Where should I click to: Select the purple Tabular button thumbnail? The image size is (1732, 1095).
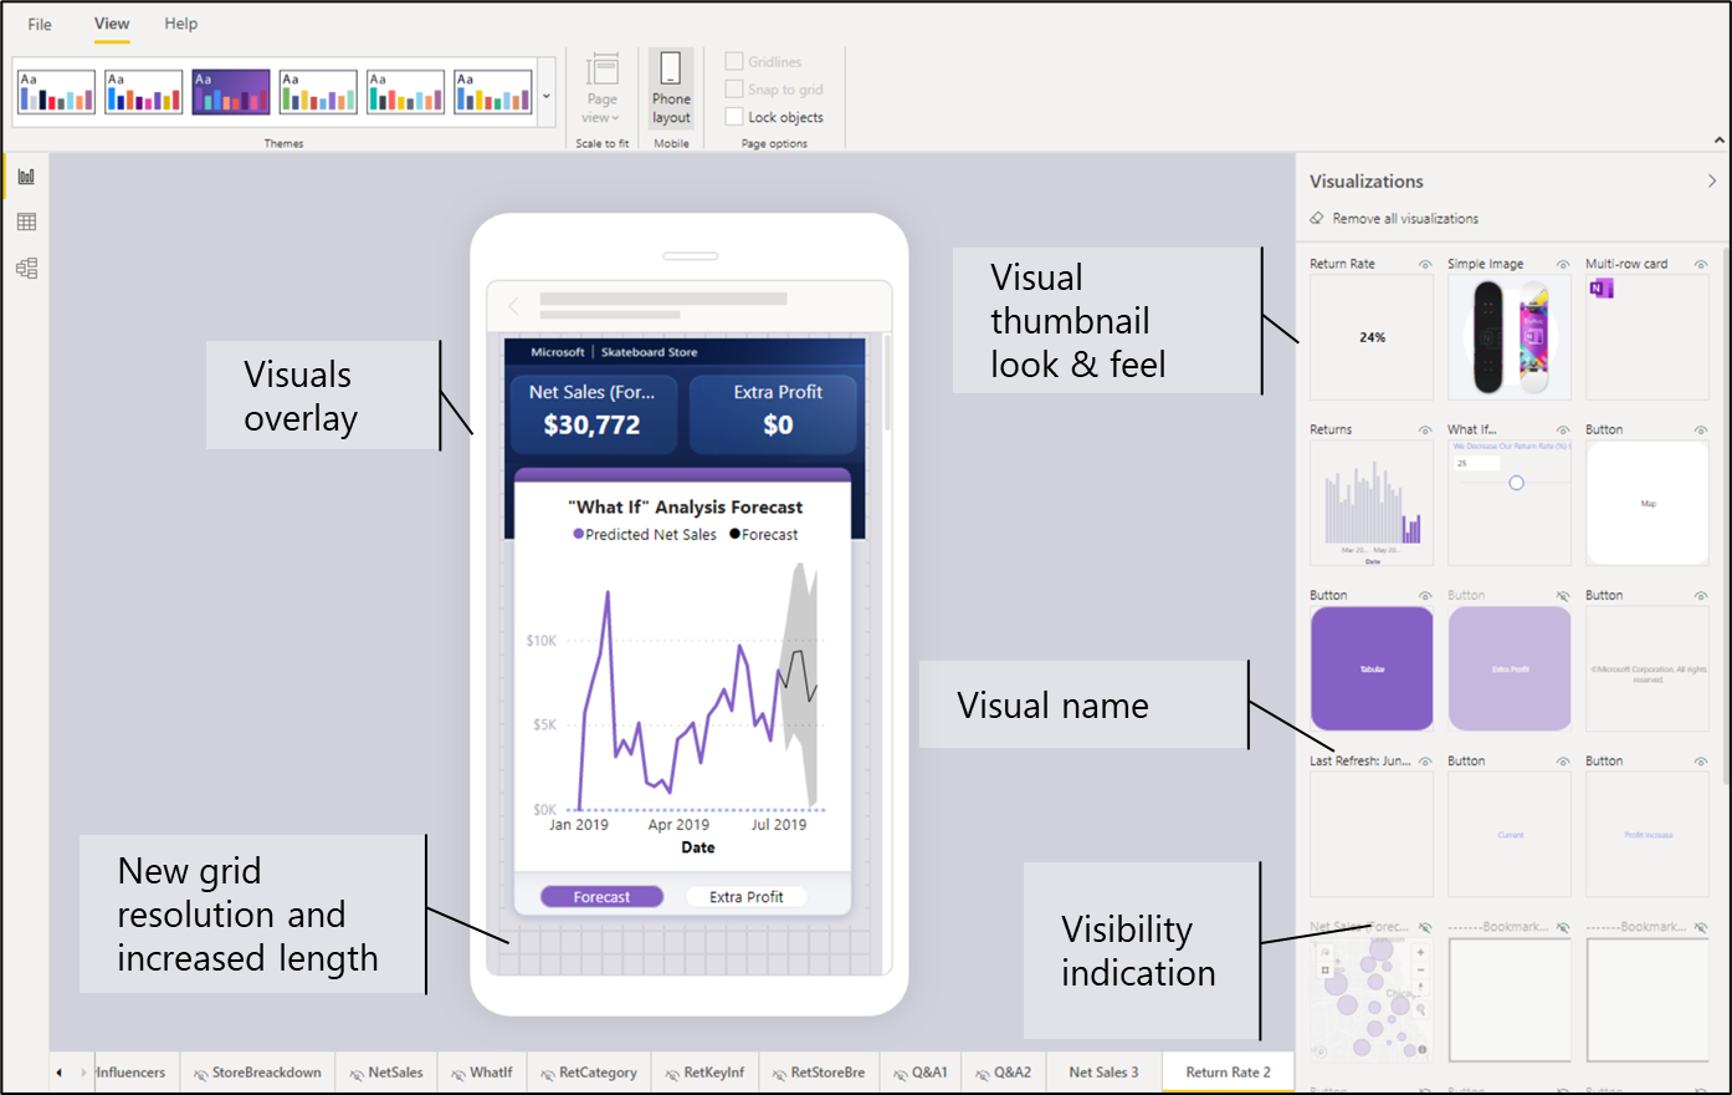pos(1371,669)
